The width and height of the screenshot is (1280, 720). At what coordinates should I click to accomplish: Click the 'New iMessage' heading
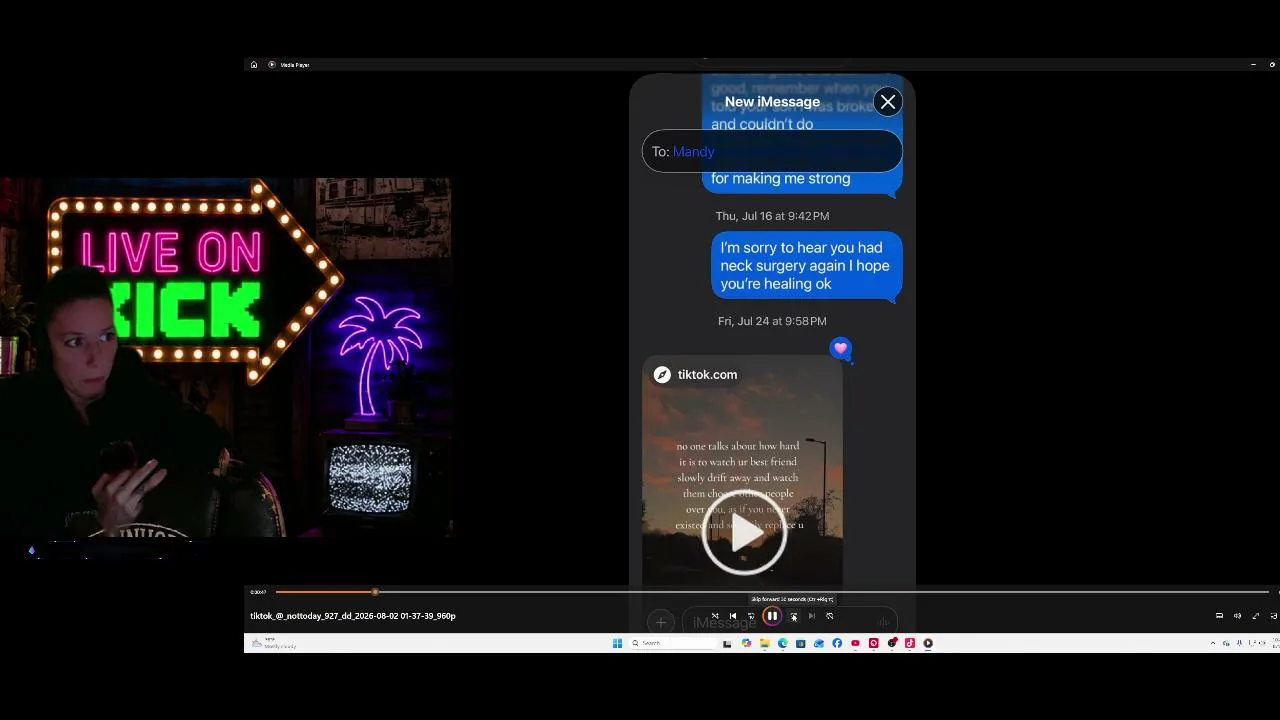pyautogui.click(x=772, y=102)
